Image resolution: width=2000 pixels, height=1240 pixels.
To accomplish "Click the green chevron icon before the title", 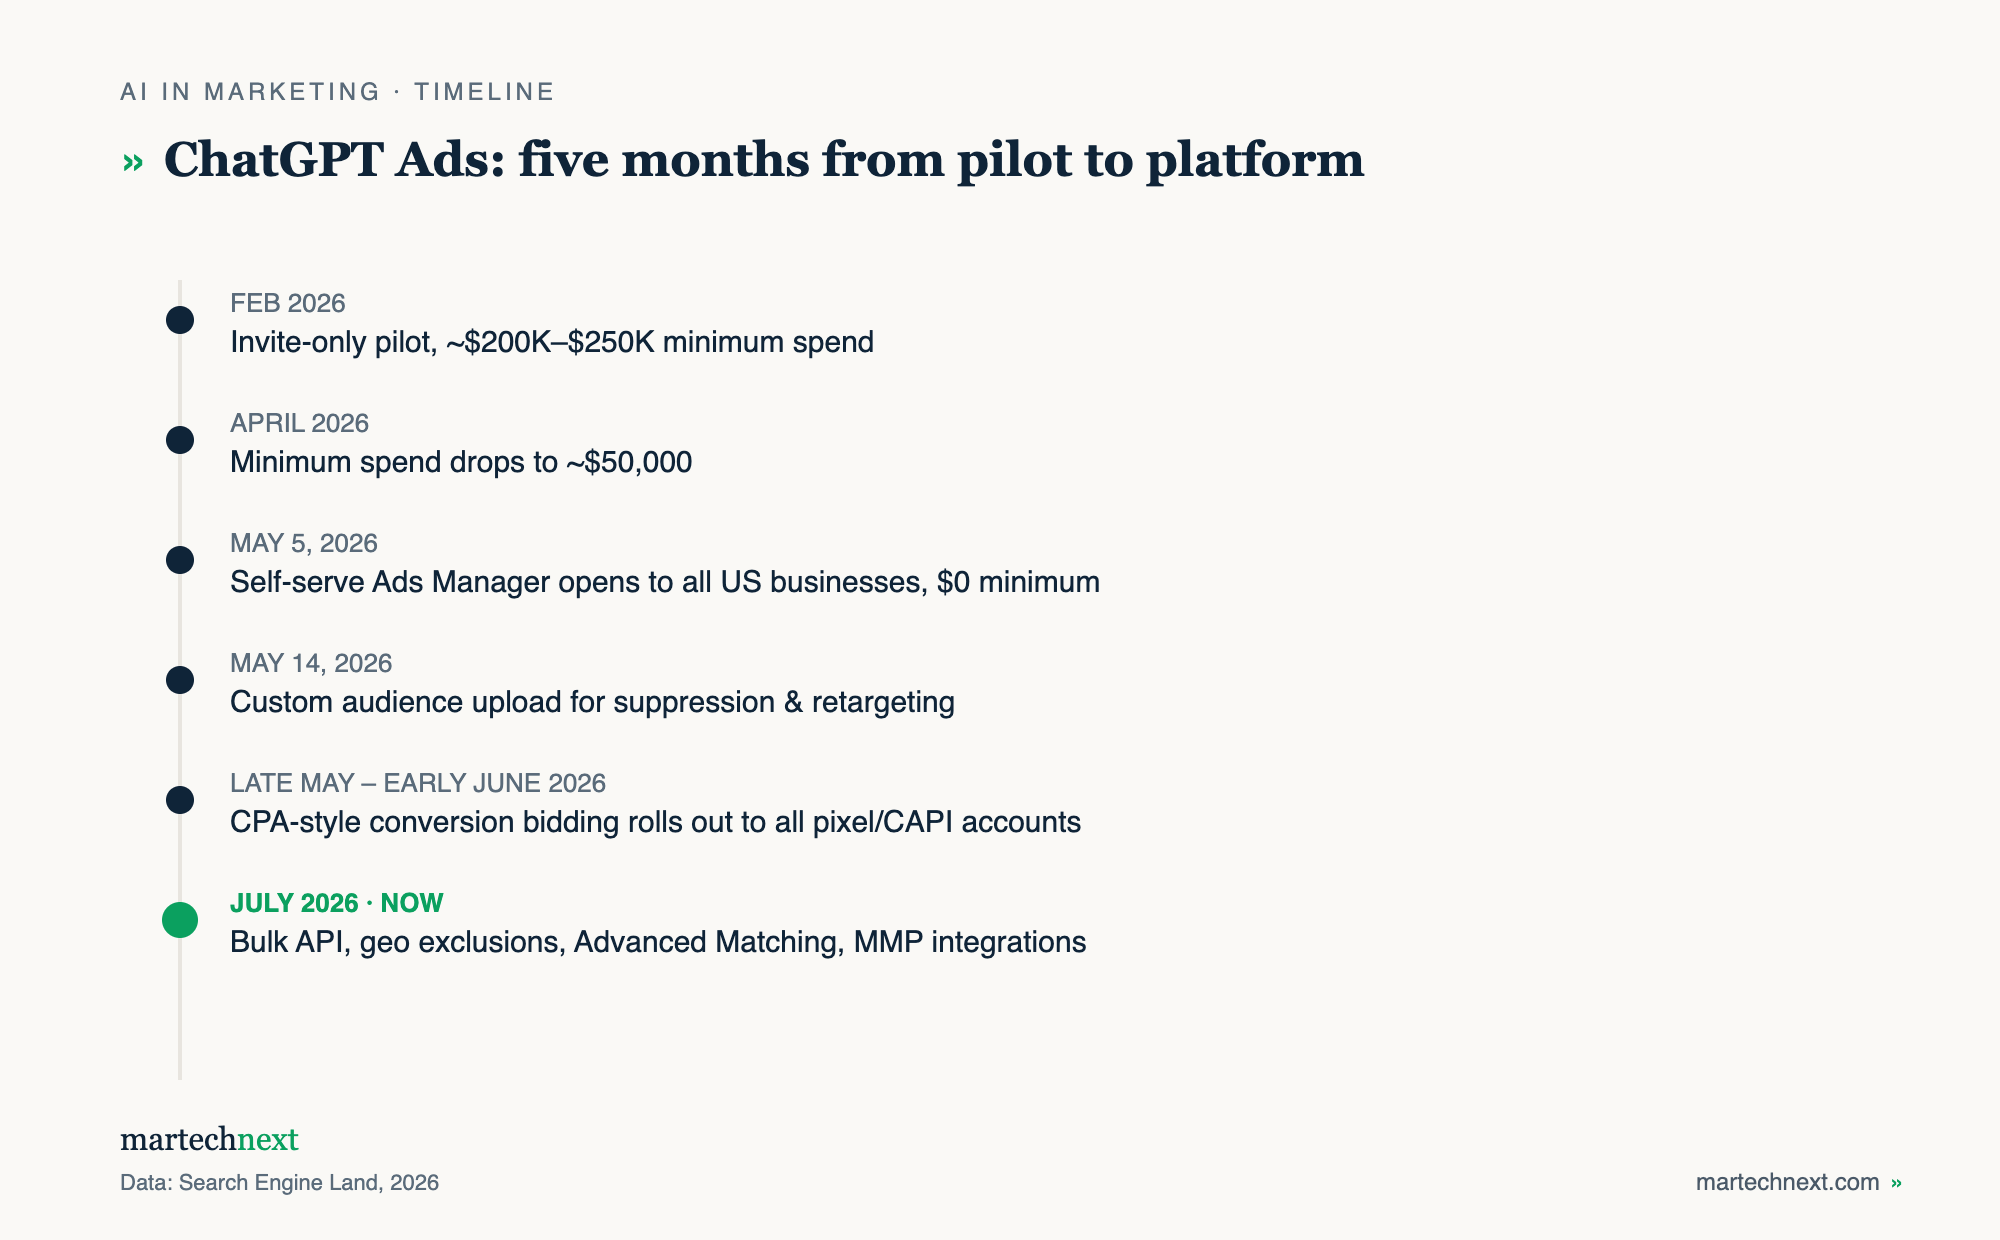I will click(133, 163).
